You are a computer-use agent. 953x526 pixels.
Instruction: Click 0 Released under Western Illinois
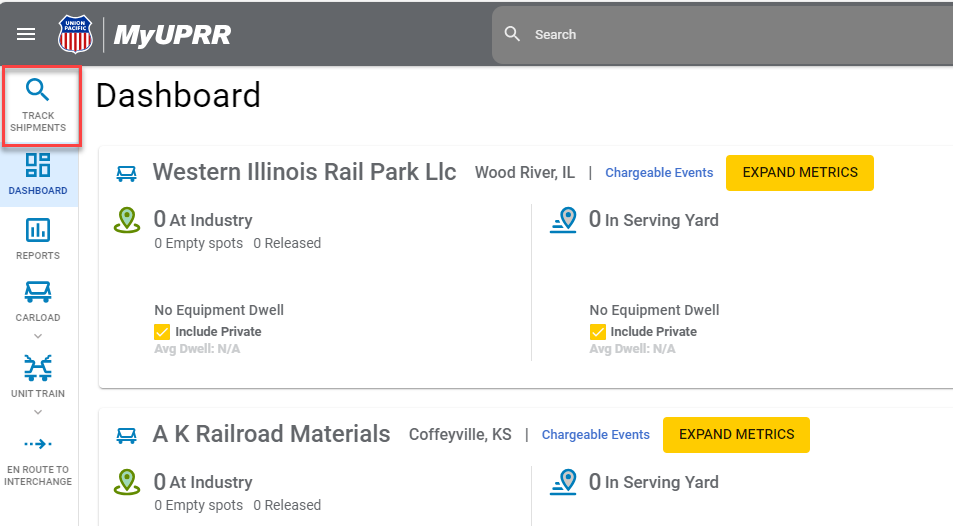287,243
